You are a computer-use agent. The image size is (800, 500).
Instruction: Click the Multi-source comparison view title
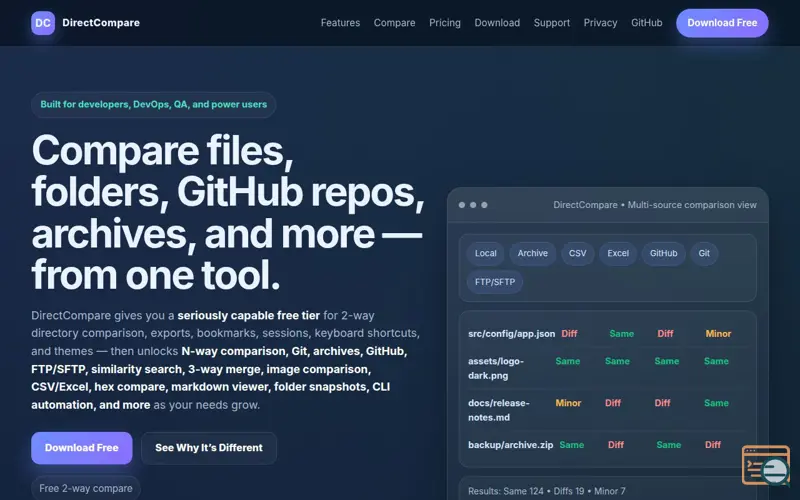click(655, 205)
